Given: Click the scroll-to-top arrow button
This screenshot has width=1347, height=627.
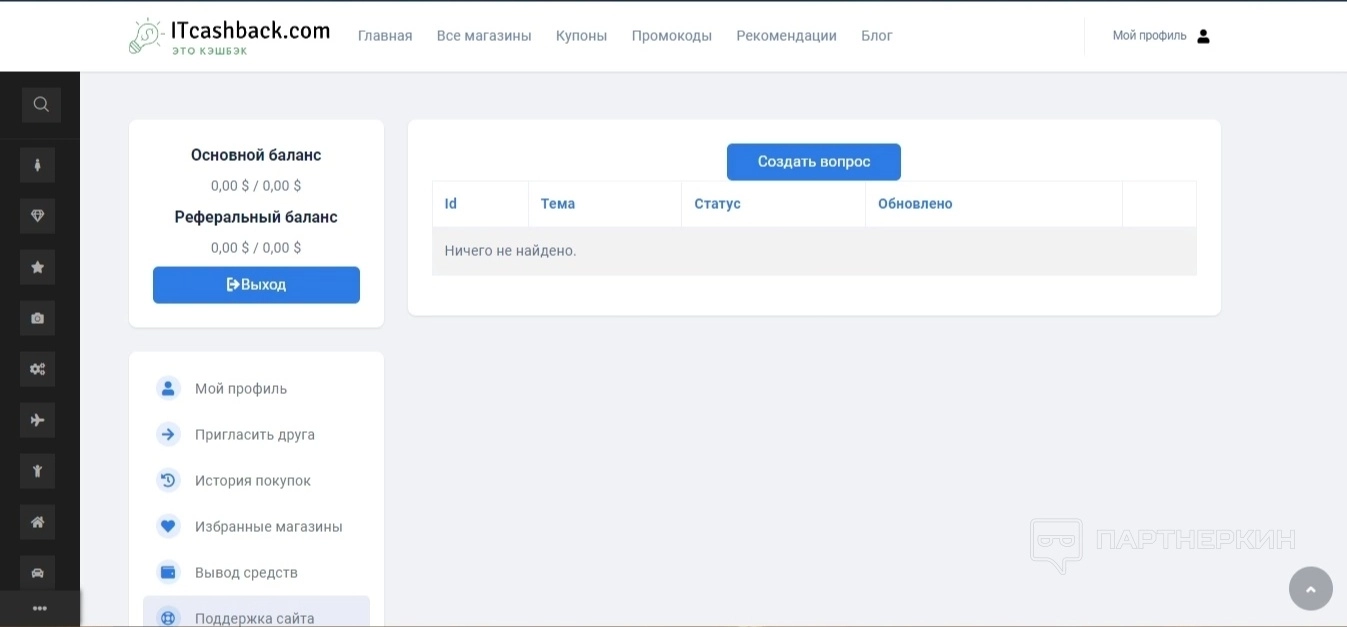Looking at the screenshot, I should (1311, 588).
